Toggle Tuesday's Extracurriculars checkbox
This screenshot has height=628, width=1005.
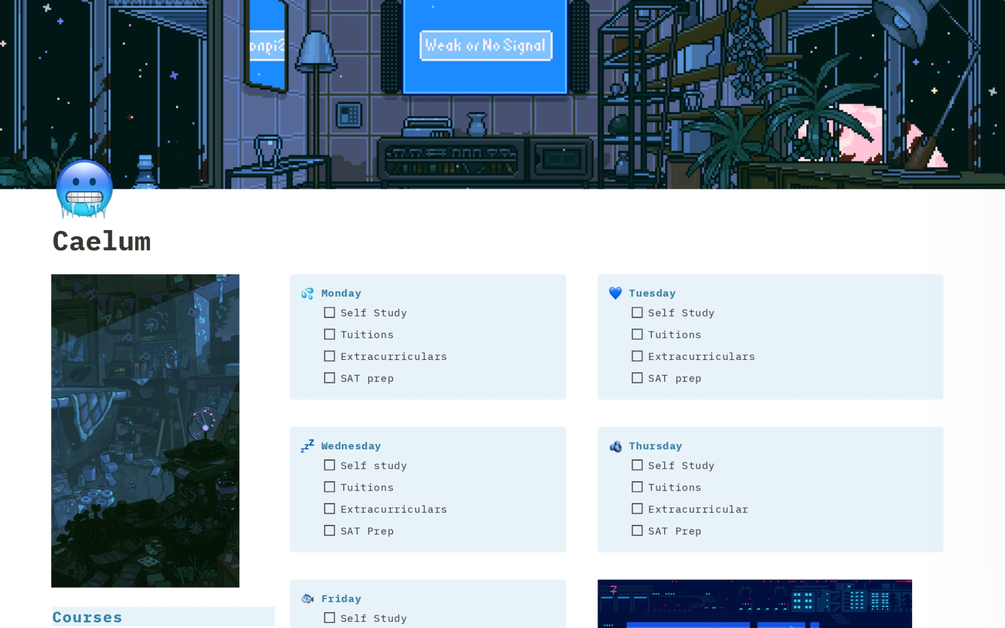point(637,356)
